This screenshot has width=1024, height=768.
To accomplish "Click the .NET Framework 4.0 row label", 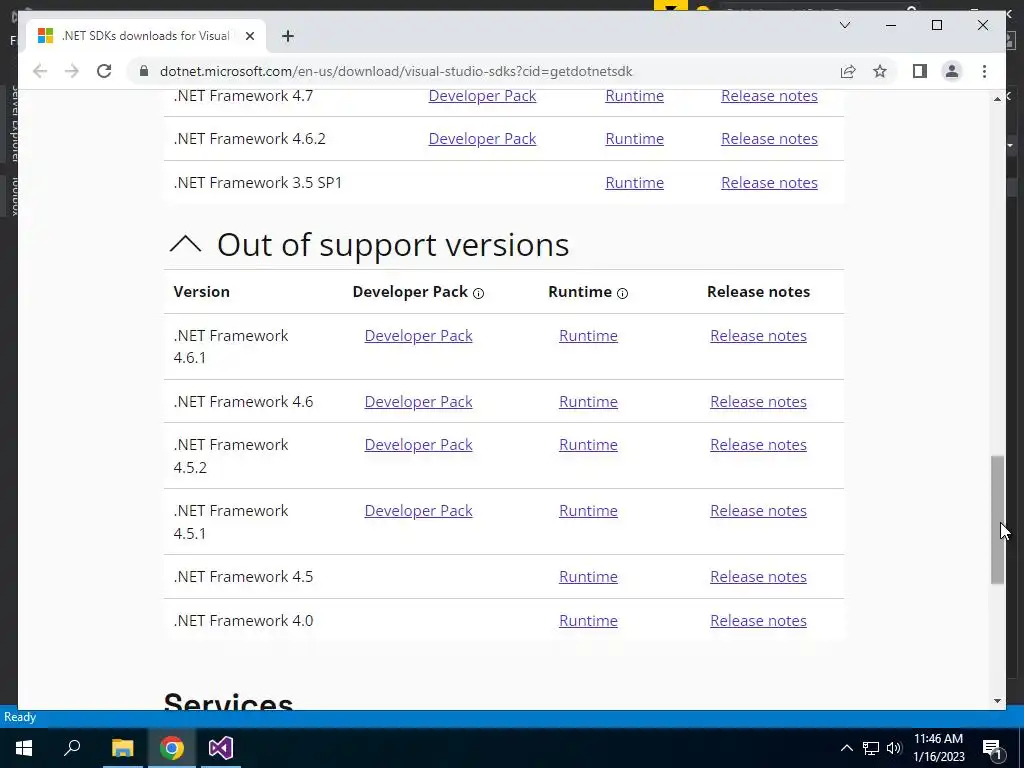I will (x=243, y=620).
